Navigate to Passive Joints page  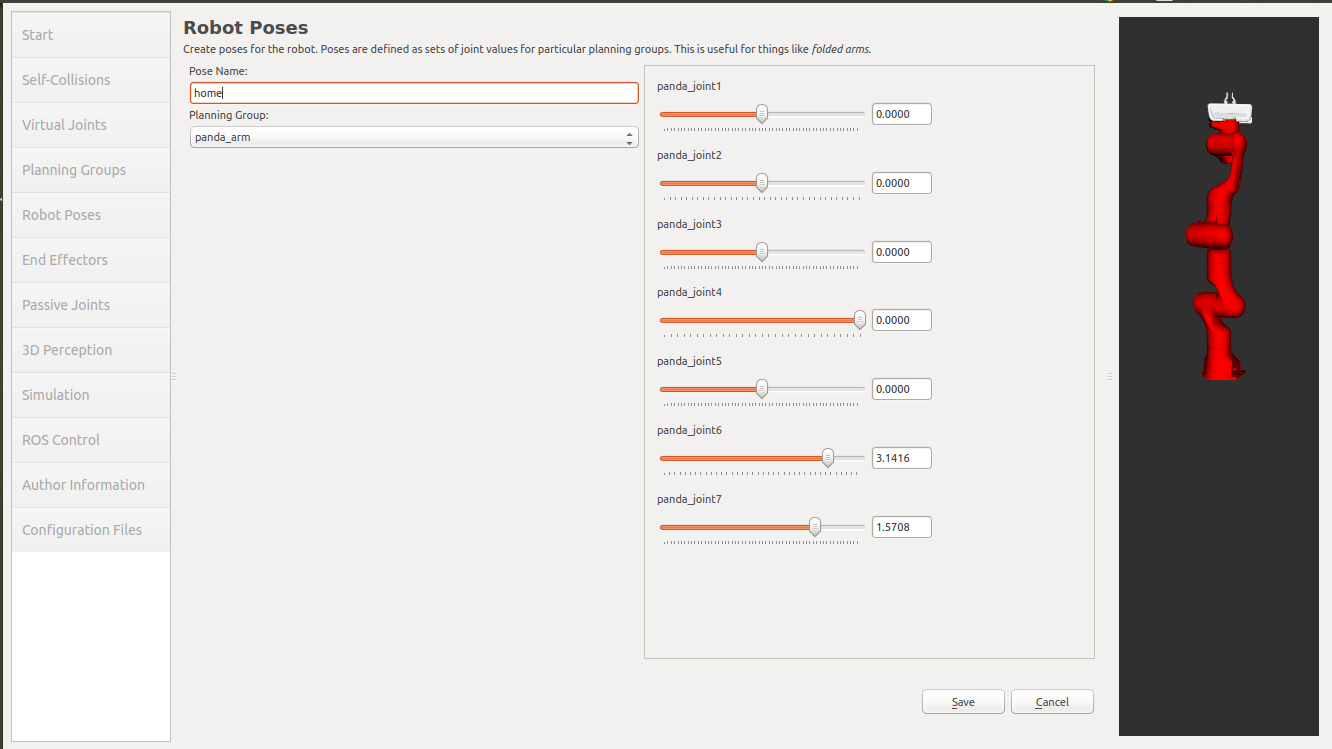click(91, 305)
